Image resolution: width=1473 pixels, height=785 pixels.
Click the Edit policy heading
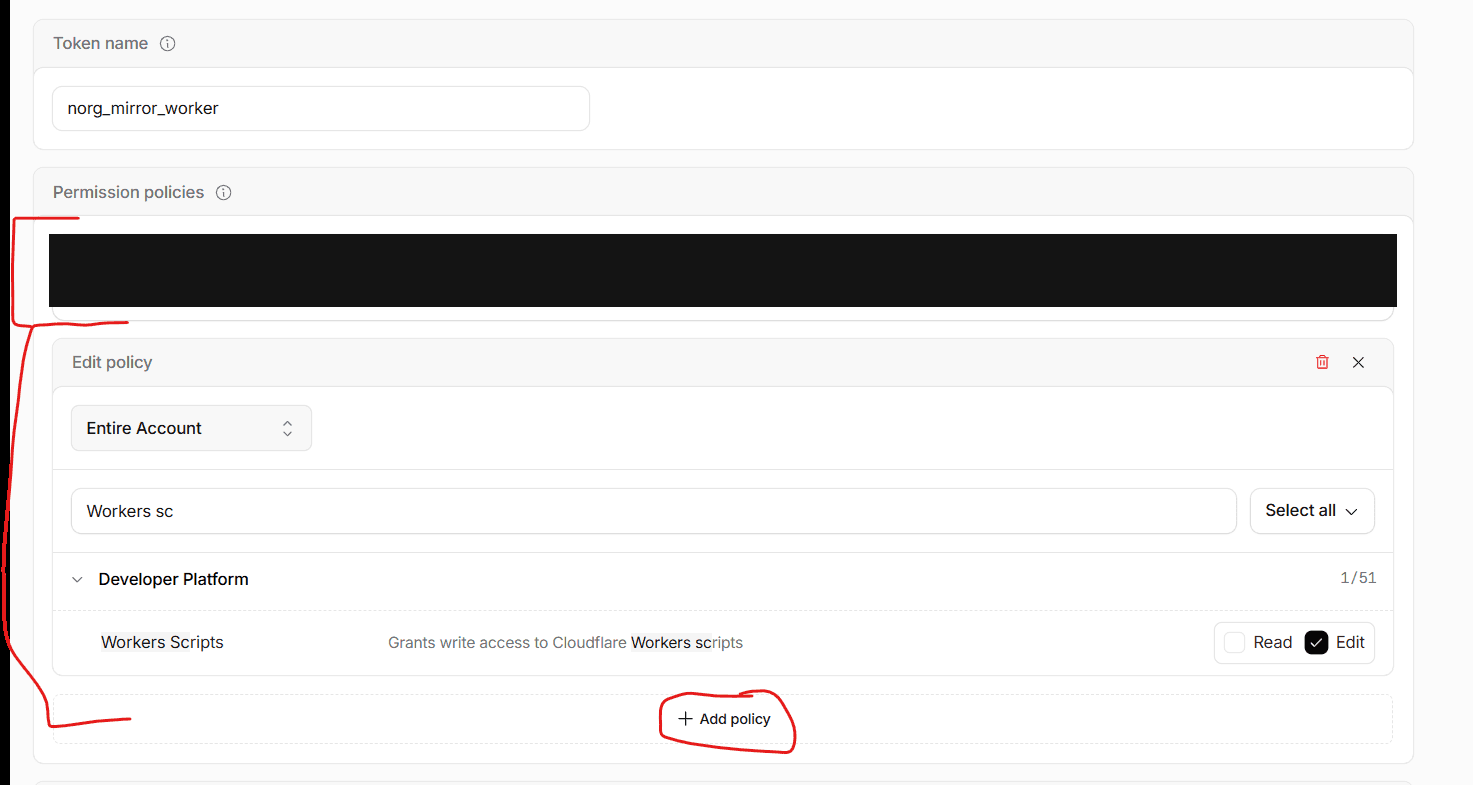(x=112, y=362)
